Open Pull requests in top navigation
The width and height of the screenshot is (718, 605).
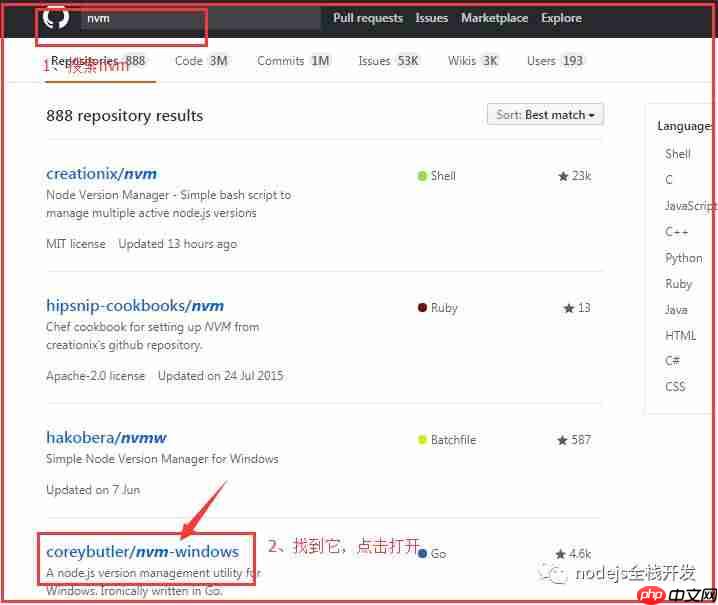coord(368,18)
